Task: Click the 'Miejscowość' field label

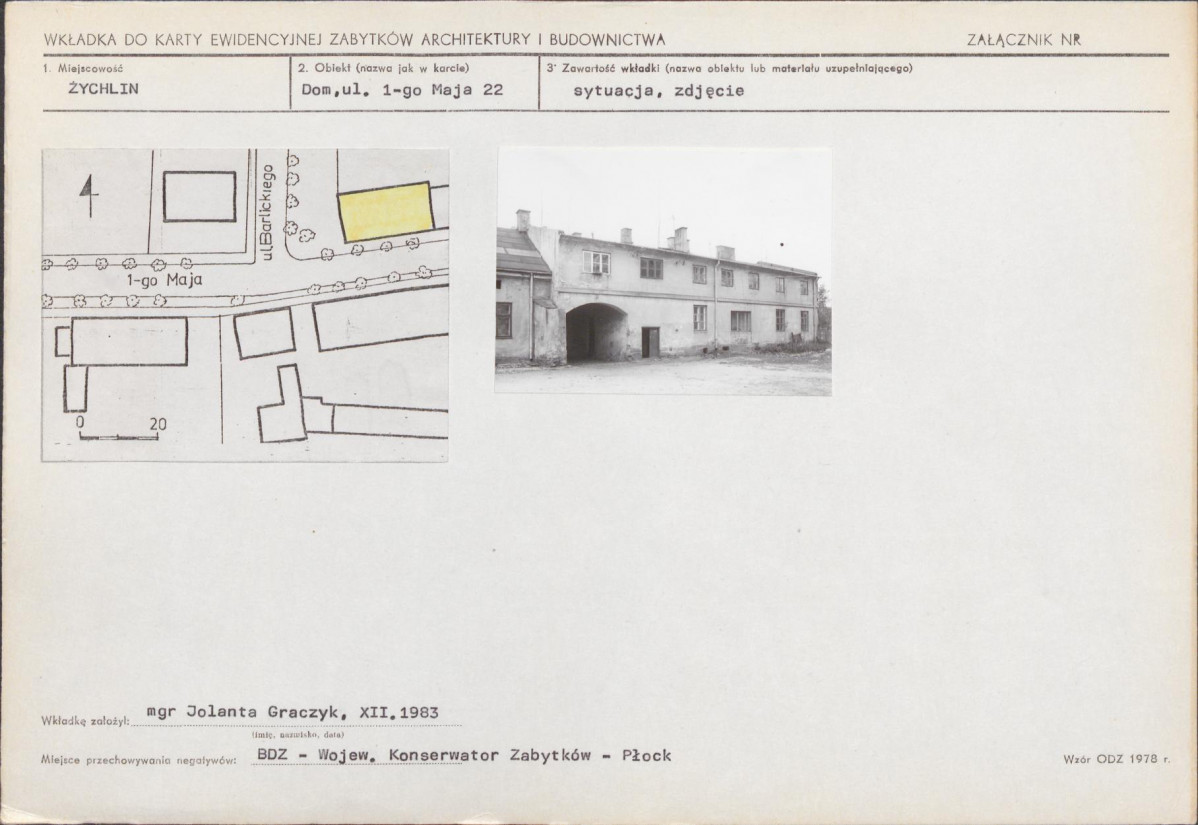Action: point(83,68)
